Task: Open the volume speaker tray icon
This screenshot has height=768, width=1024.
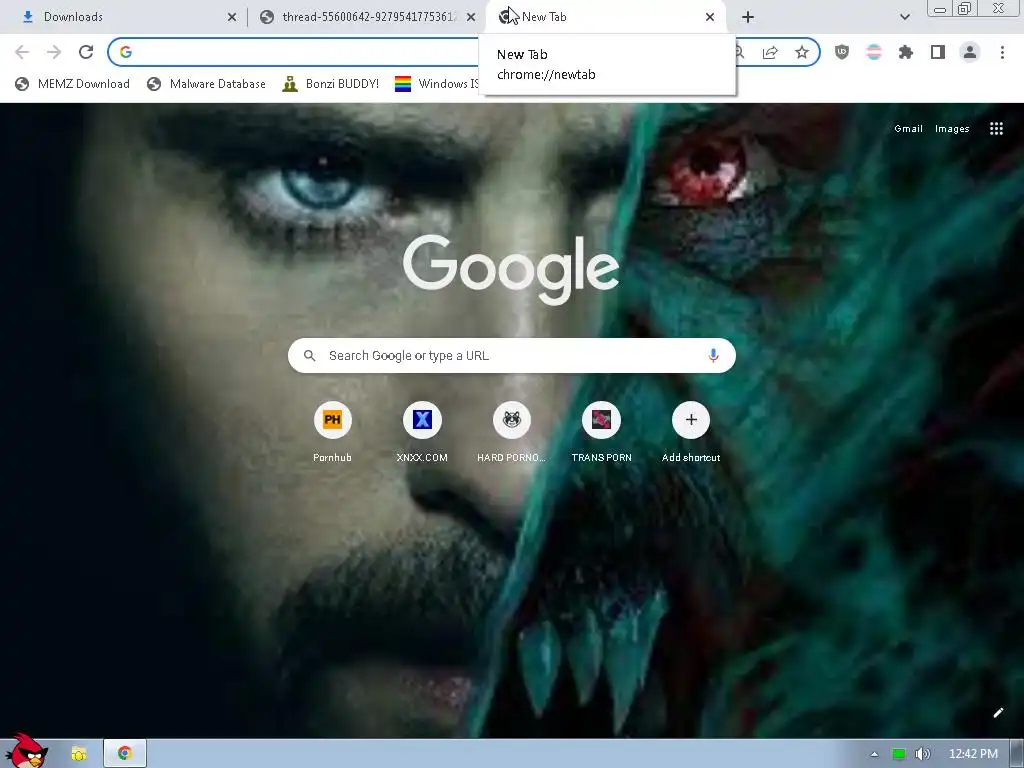Action: click(922, 754)
